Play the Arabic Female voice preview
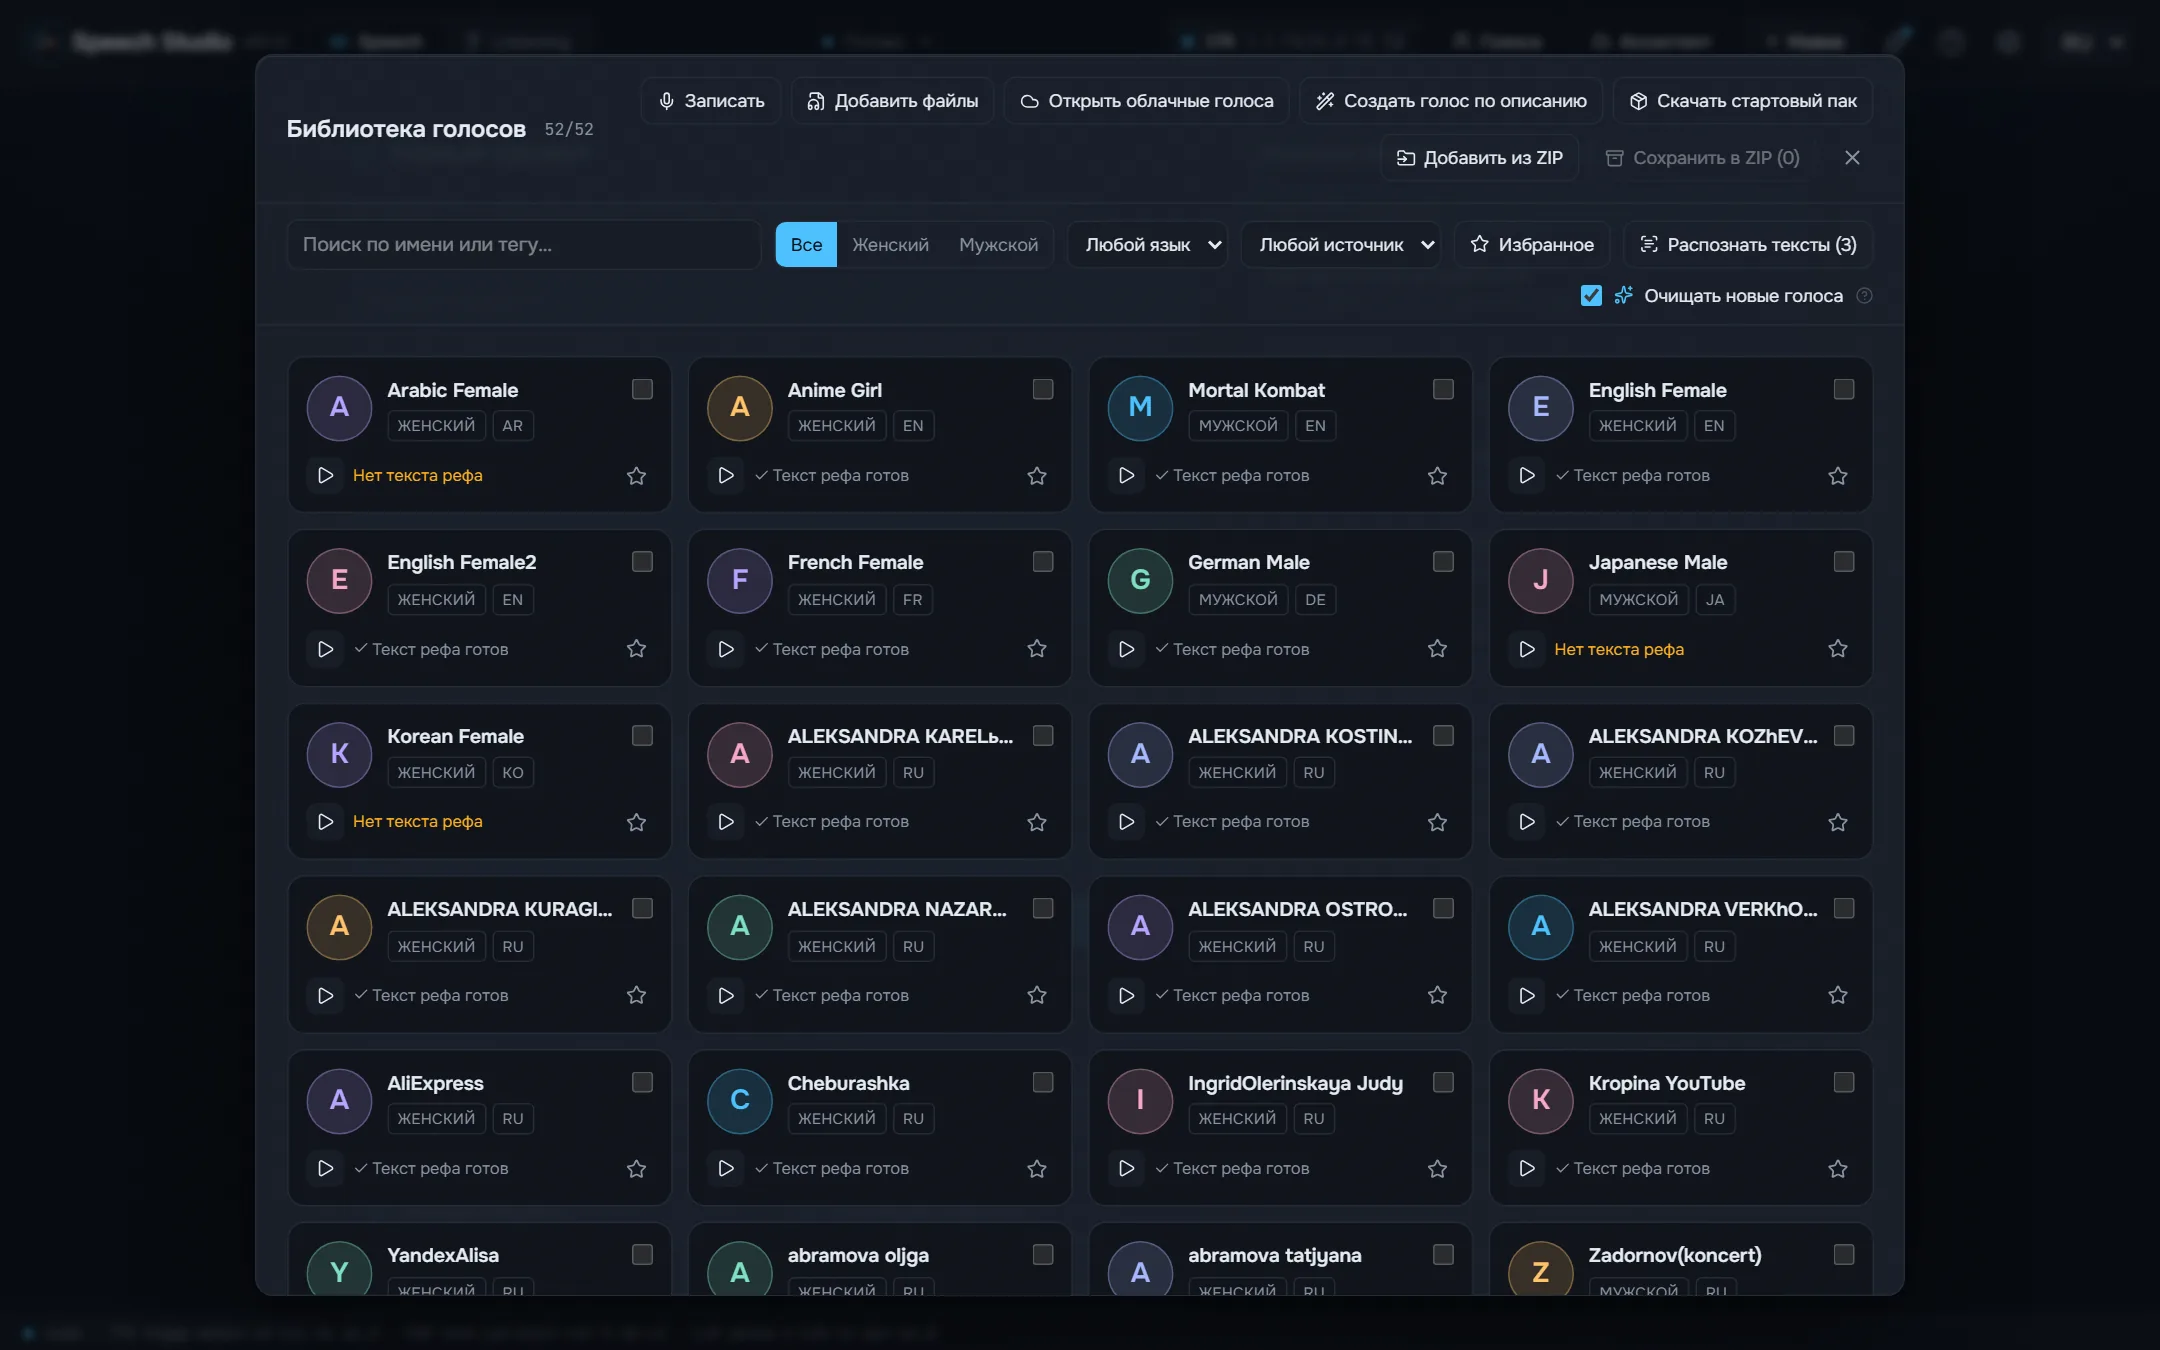 point(325,475)
